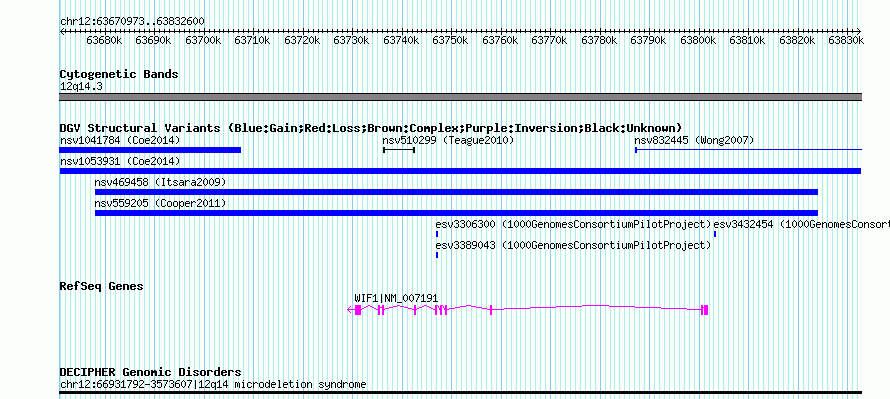Viewport: 890px width, 399px height.
Task: Click the 63790k ruler tick label
Action: 648,40
